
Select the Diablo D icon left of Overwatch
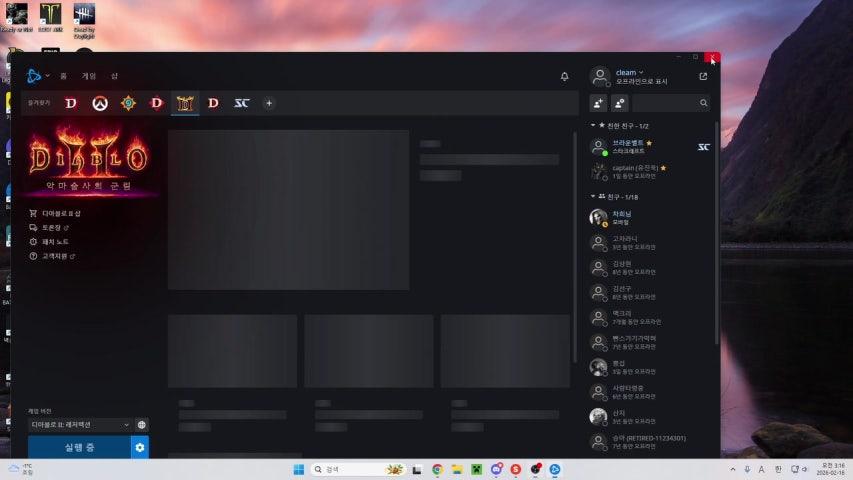(x=71, y=103)
